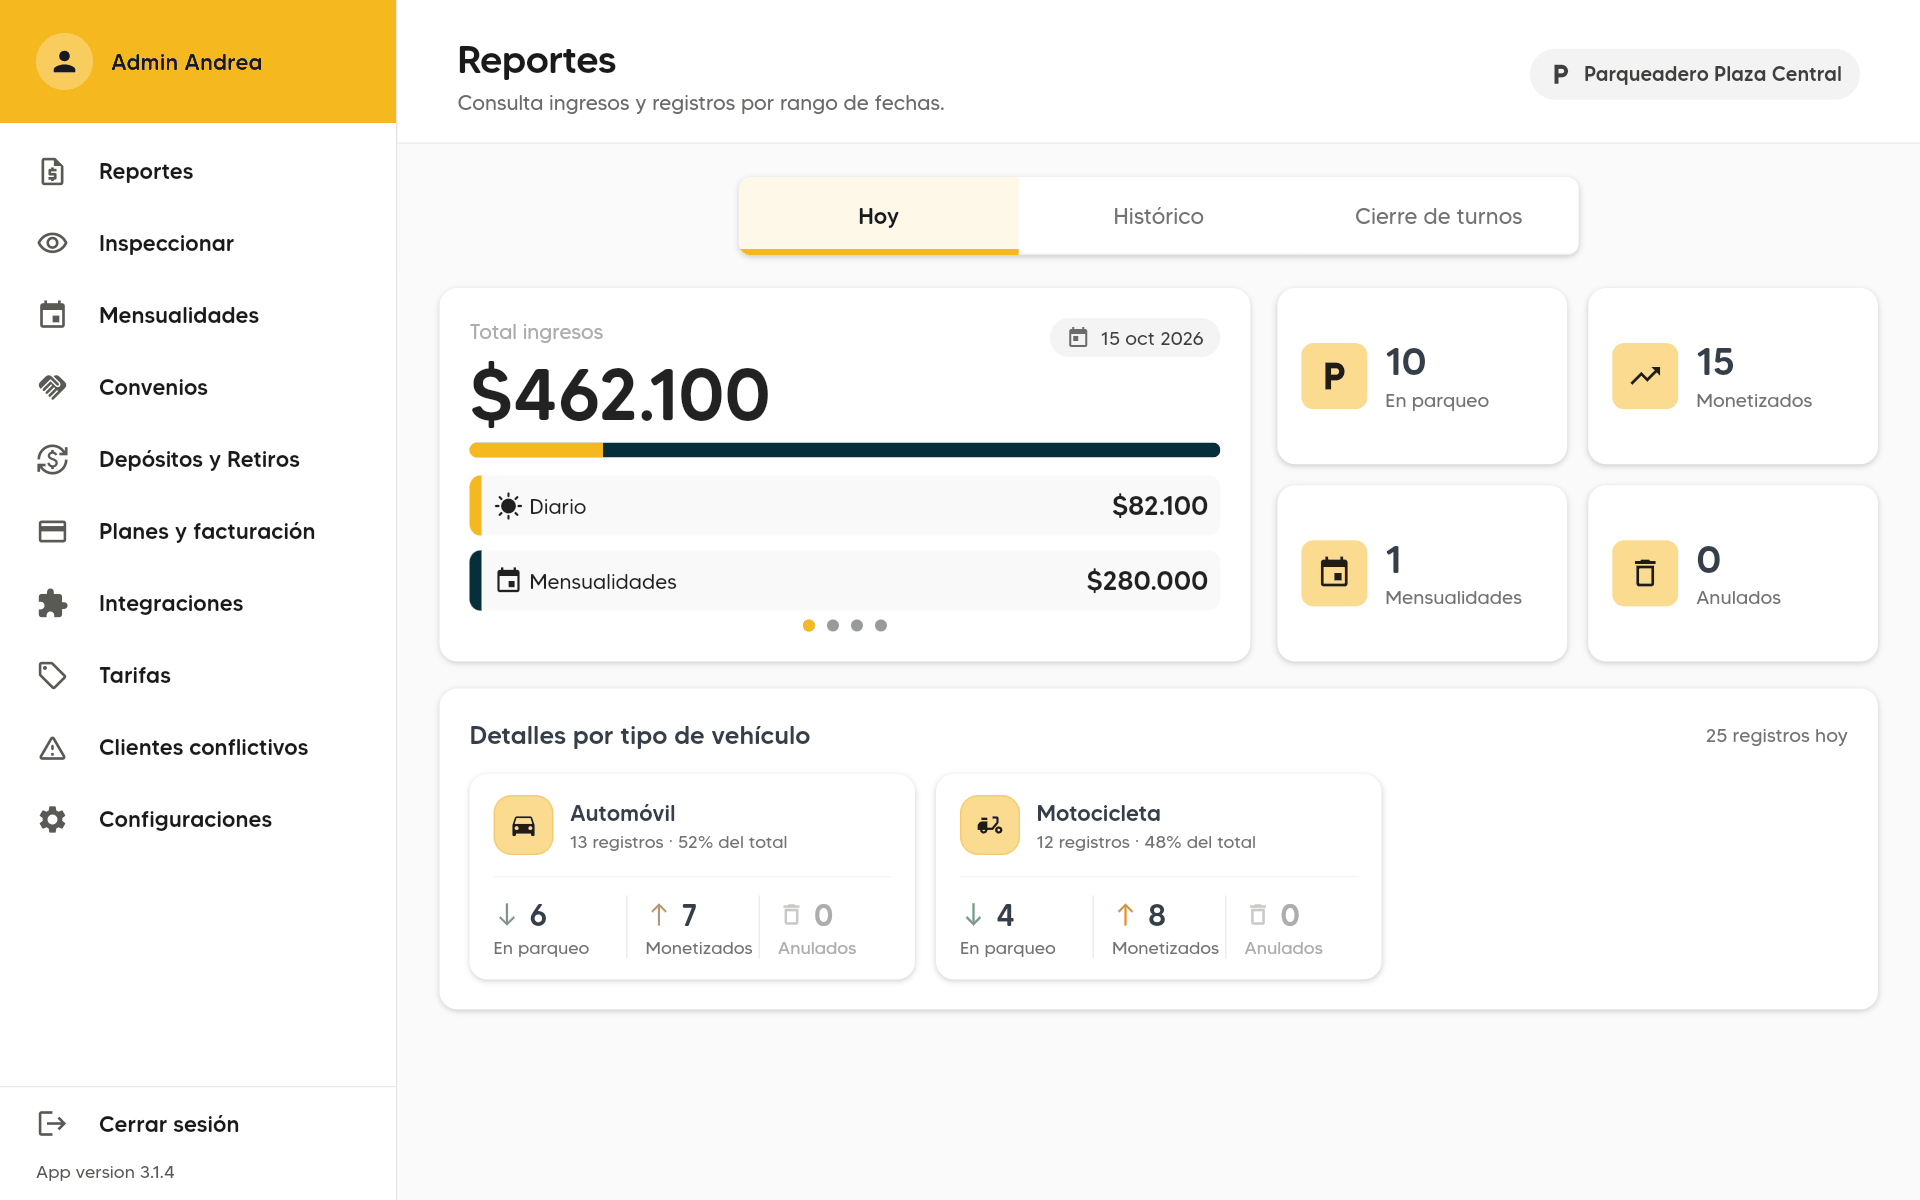Select the second carousel dot indicator

(833, 625)
